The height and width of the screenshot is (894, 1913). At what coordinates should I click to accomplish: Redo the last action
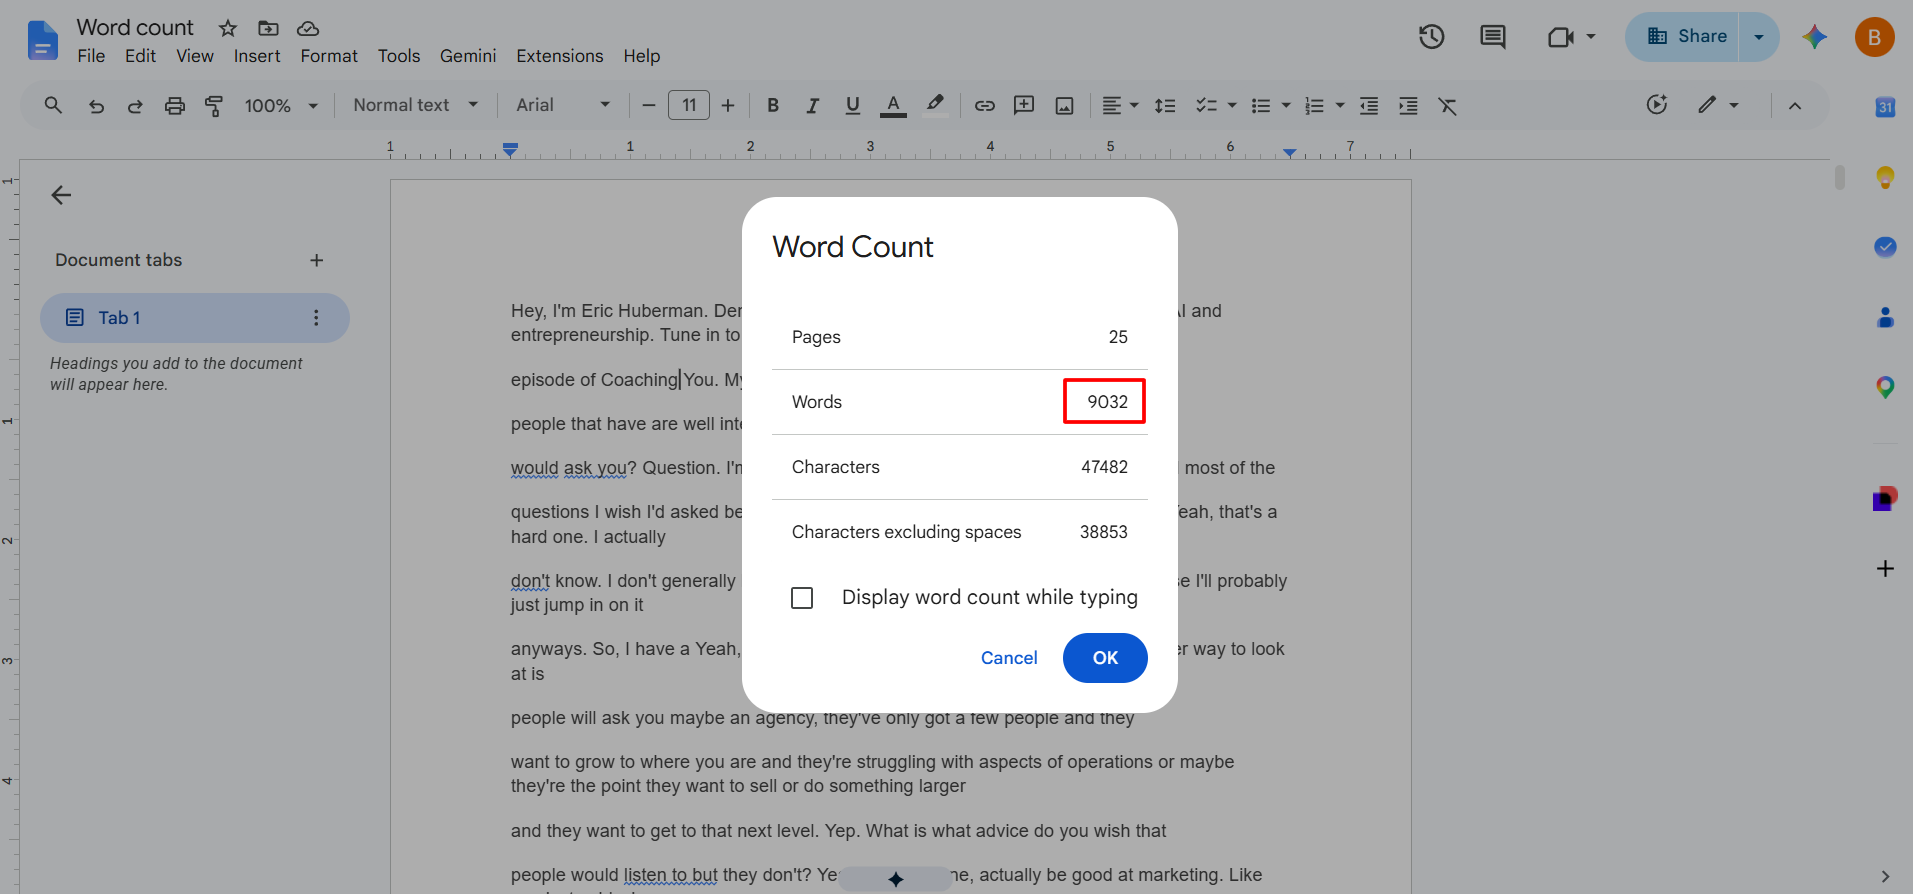click(x=135, y=105)
